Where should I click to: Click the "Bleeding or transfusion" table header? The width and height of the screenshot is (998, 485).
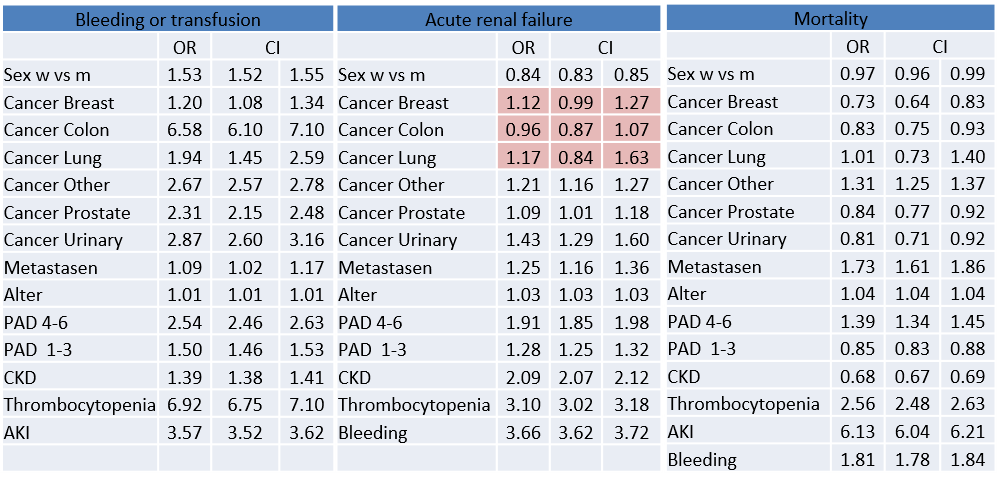tap(168, 19)
